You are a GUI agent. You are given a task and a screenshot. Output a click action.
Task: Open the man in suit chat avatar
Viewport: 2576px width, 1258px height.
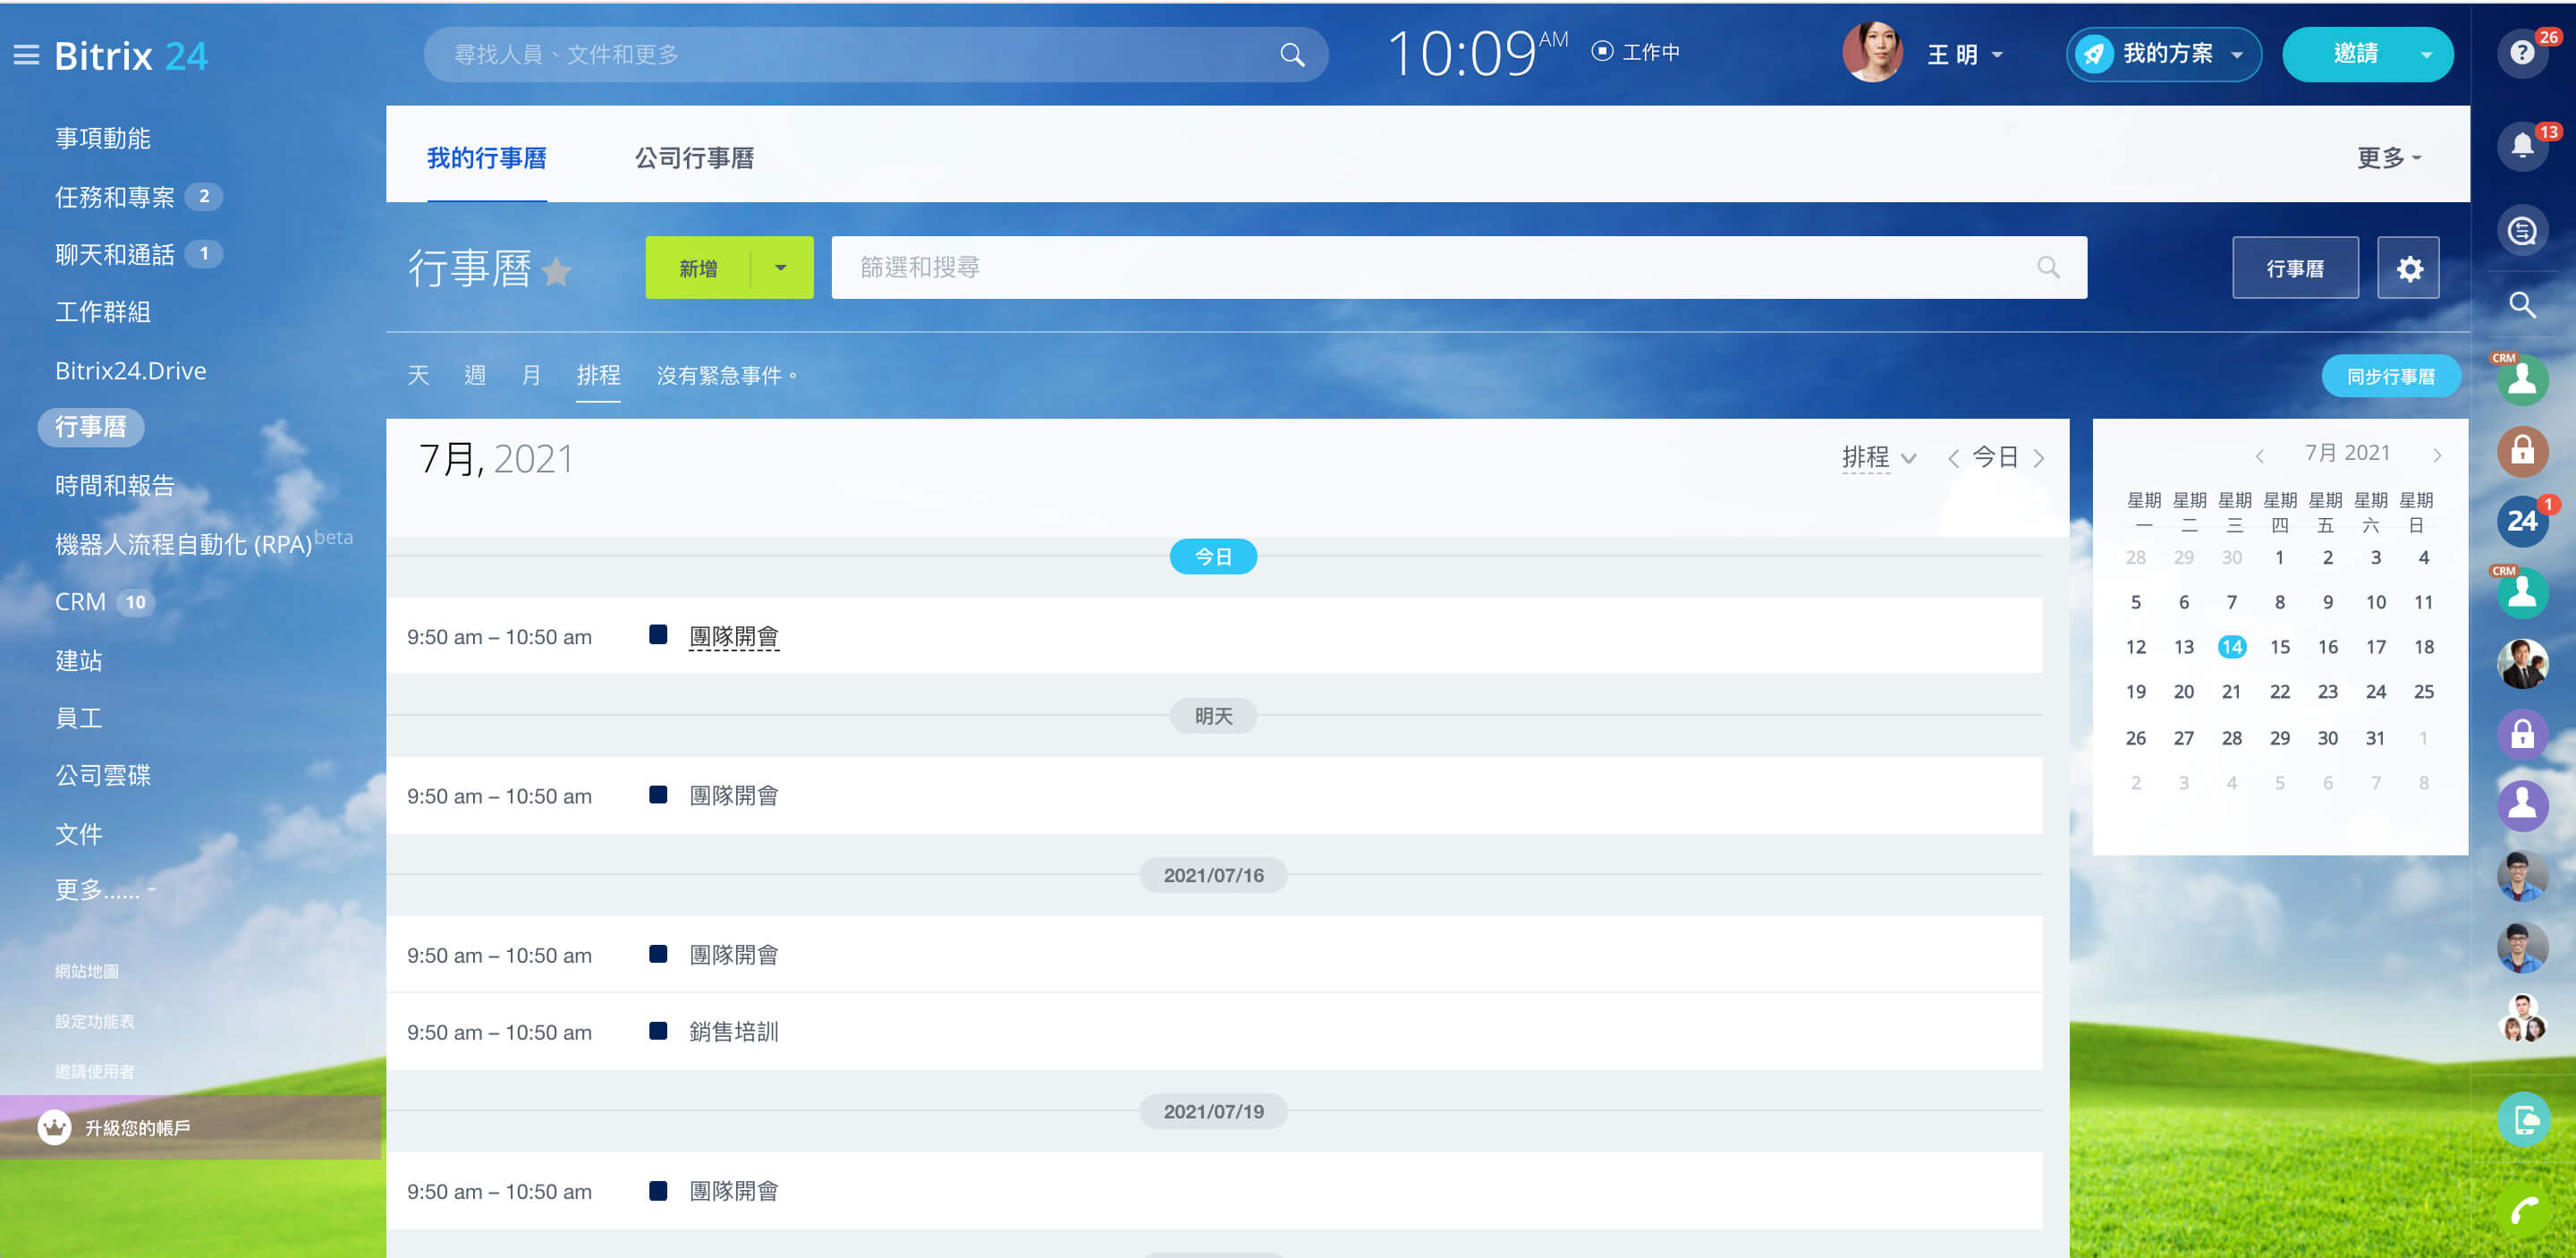2521,663
